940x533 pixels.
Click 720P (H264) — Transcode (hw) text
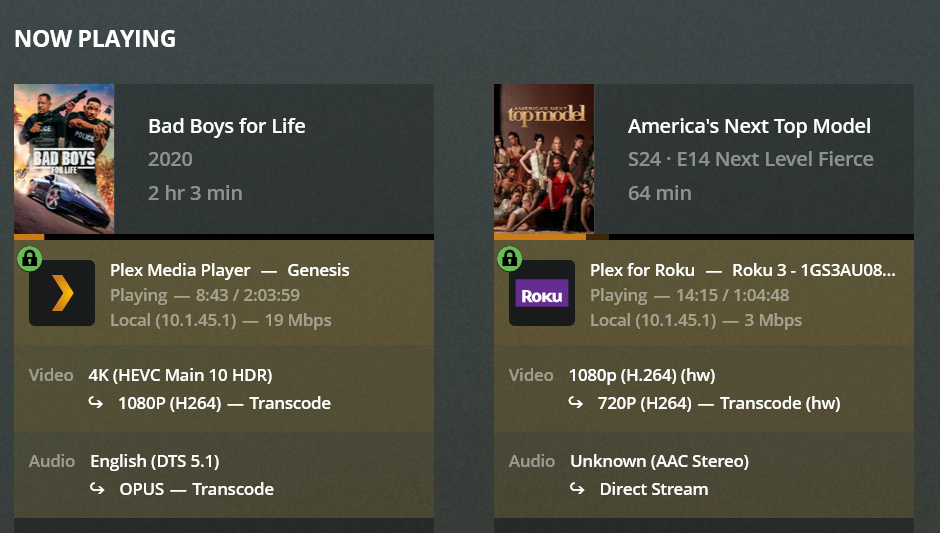(719, 403)
